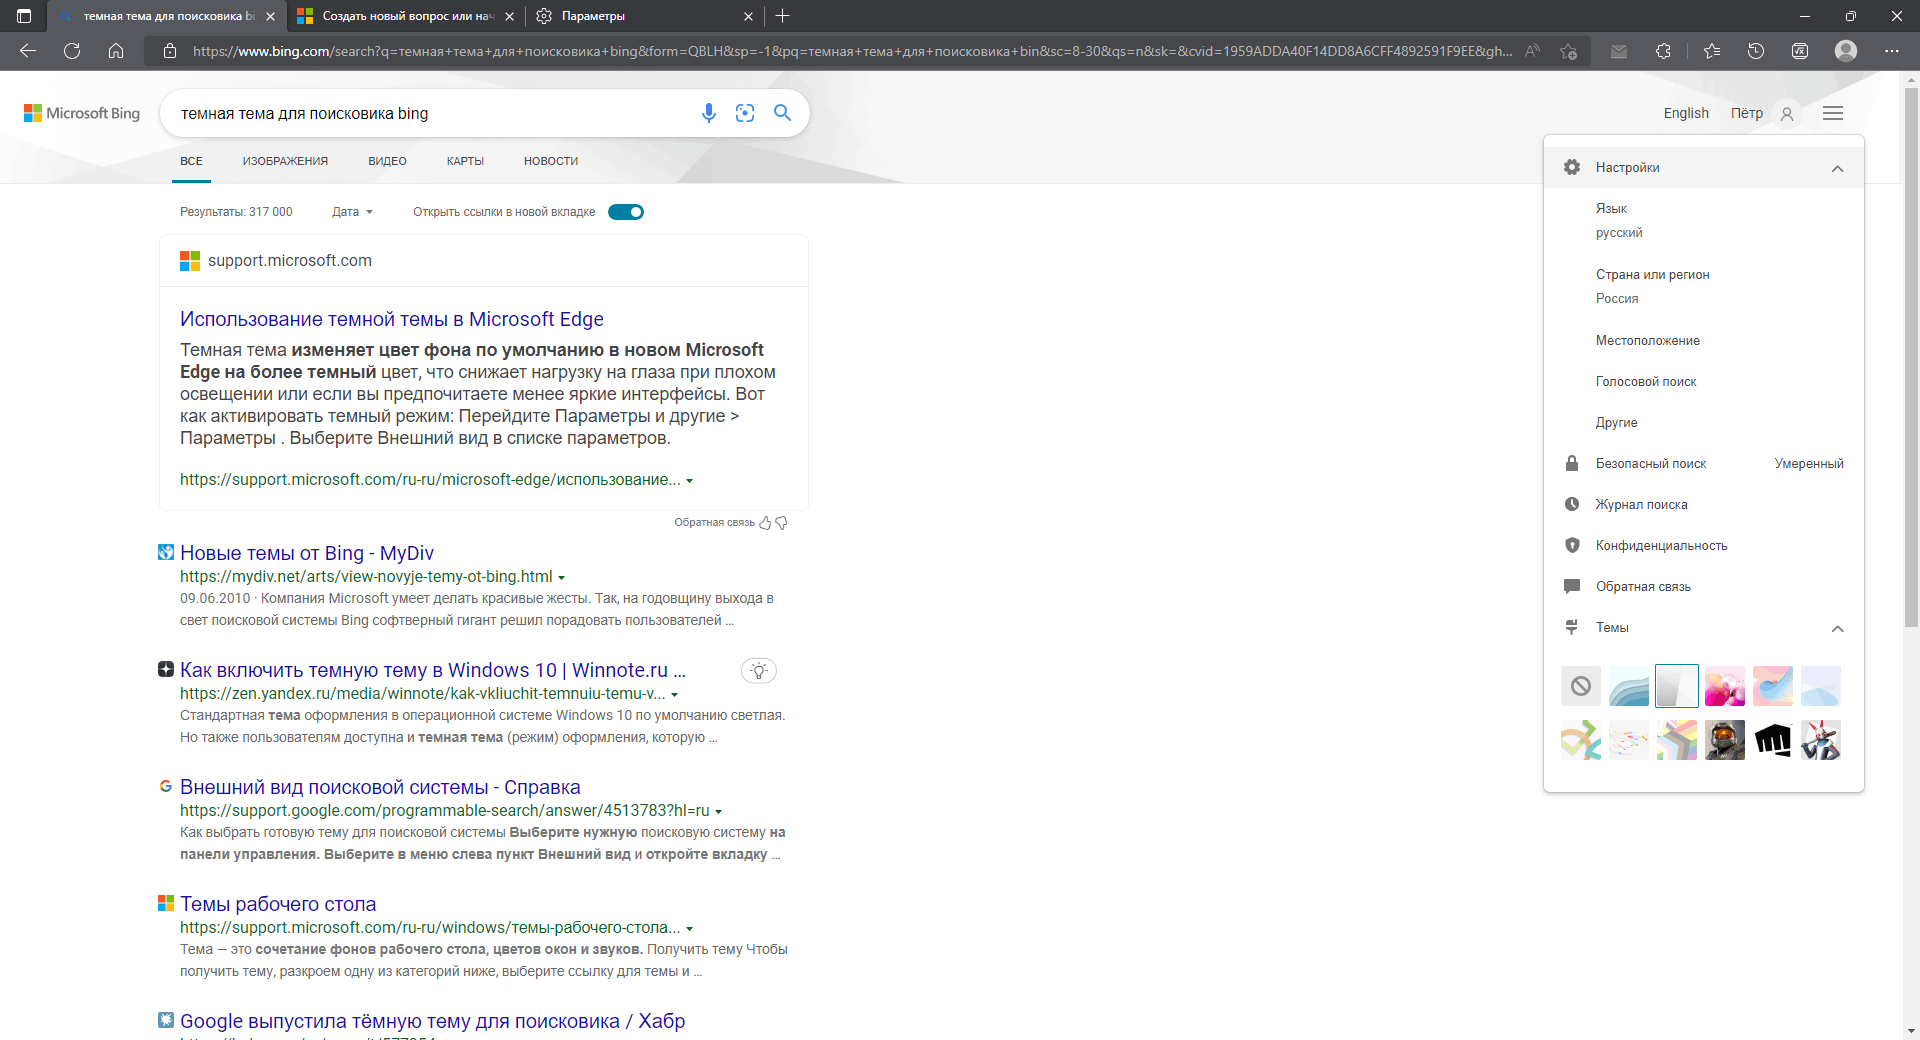Click the site info lock icon
The width and height of the screenshot is (1920, 1040).
(170, 51)
